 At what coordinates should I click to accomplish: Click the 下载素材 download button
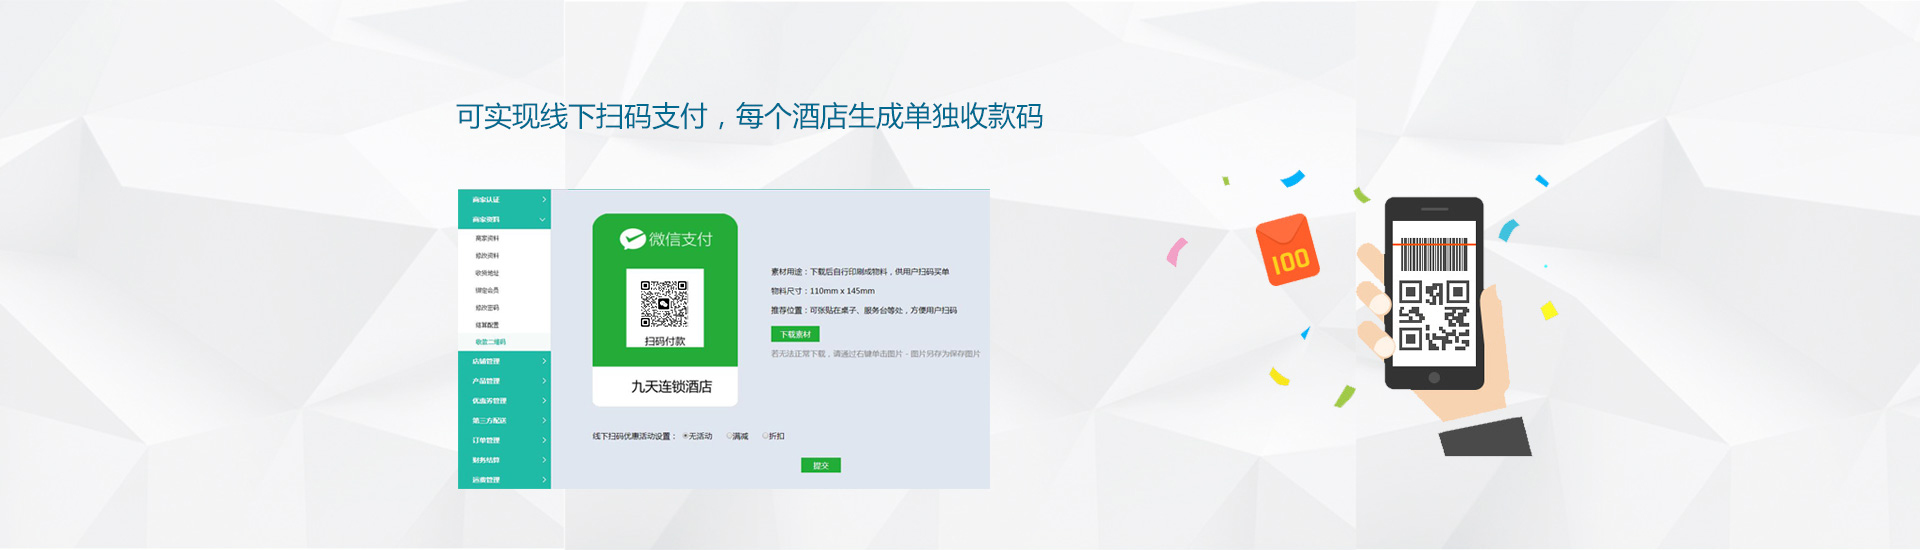[x=795, y=334]
